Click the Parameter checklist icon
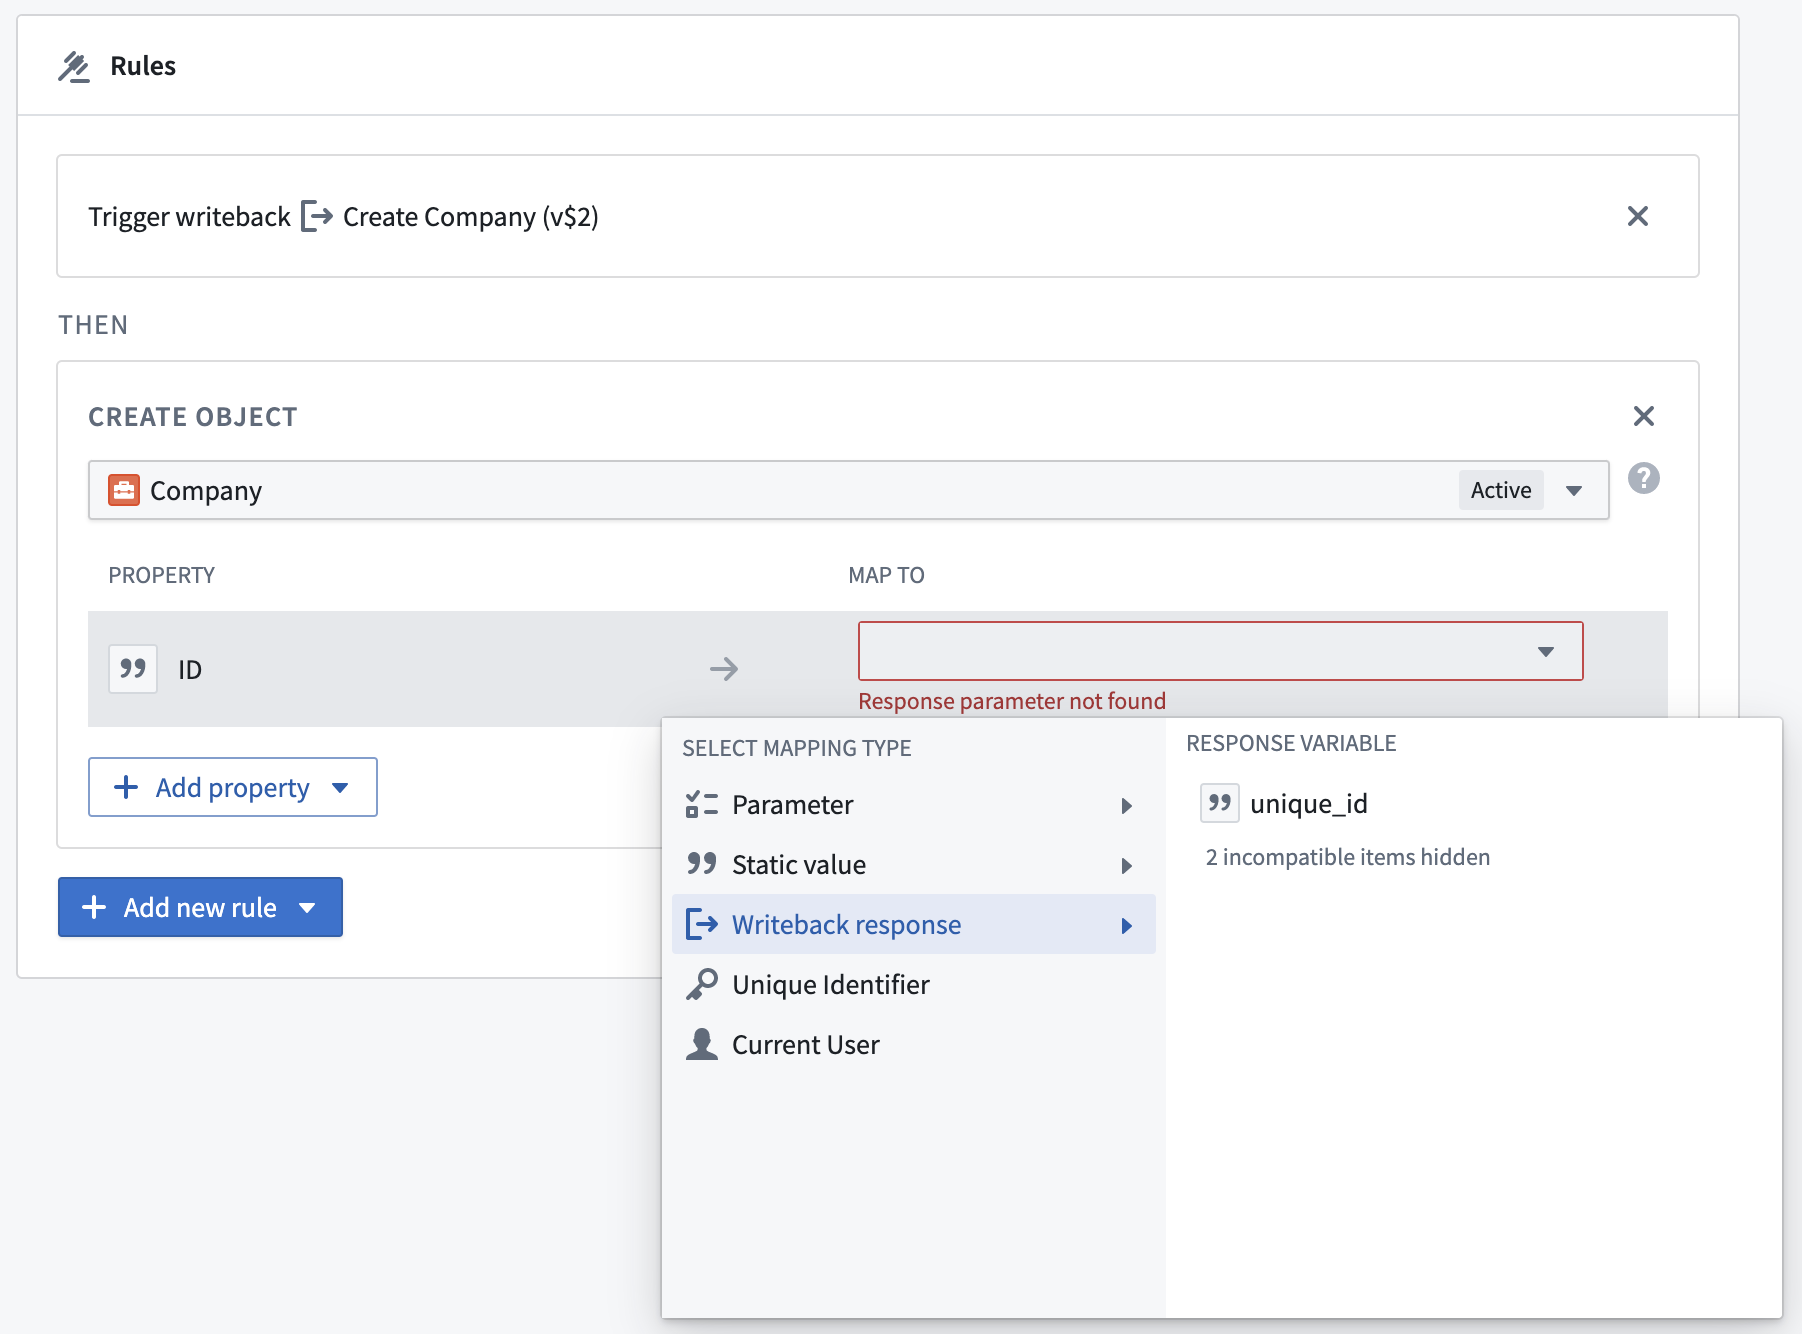The image size is (1802, 1334). [702, 804]
